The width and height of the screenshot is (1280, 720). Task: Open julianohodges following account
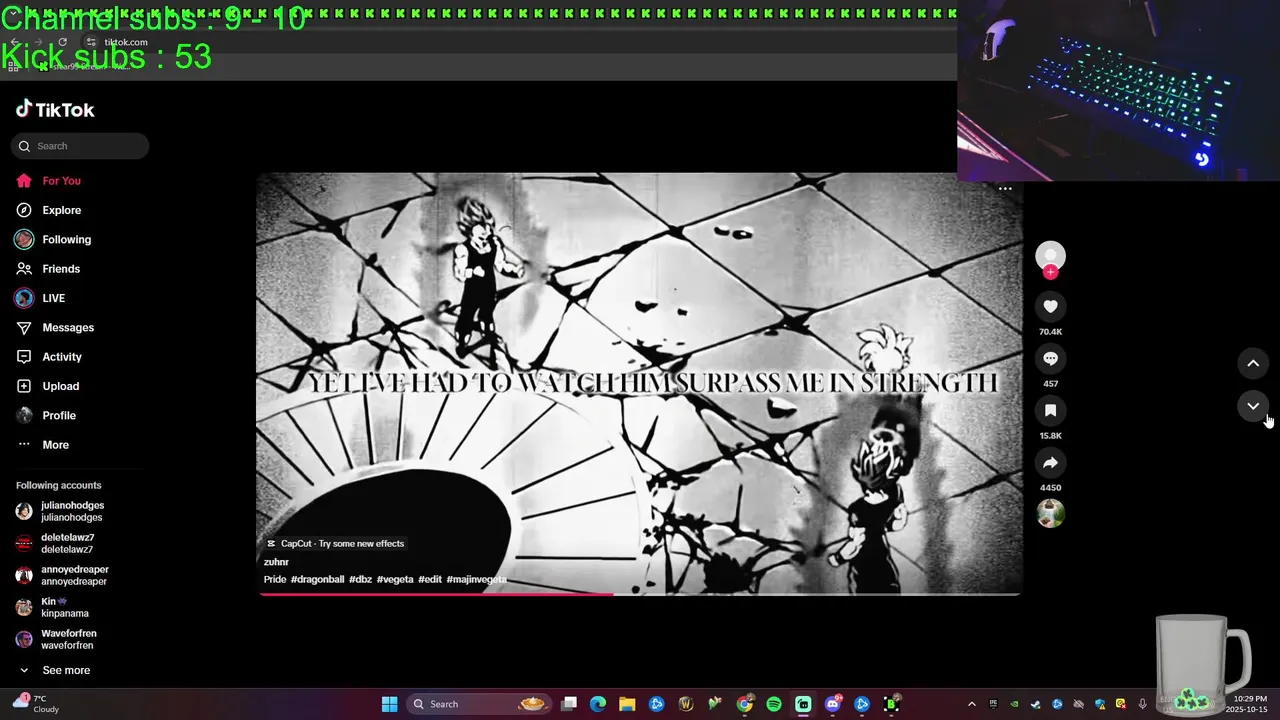[72, 512]
